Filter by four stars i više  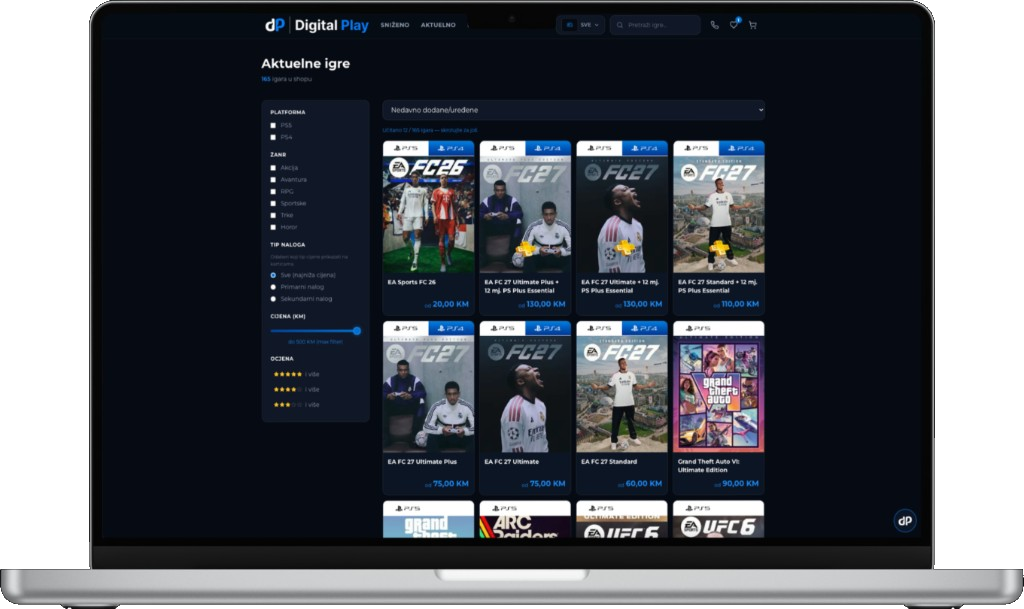[296, 389]
